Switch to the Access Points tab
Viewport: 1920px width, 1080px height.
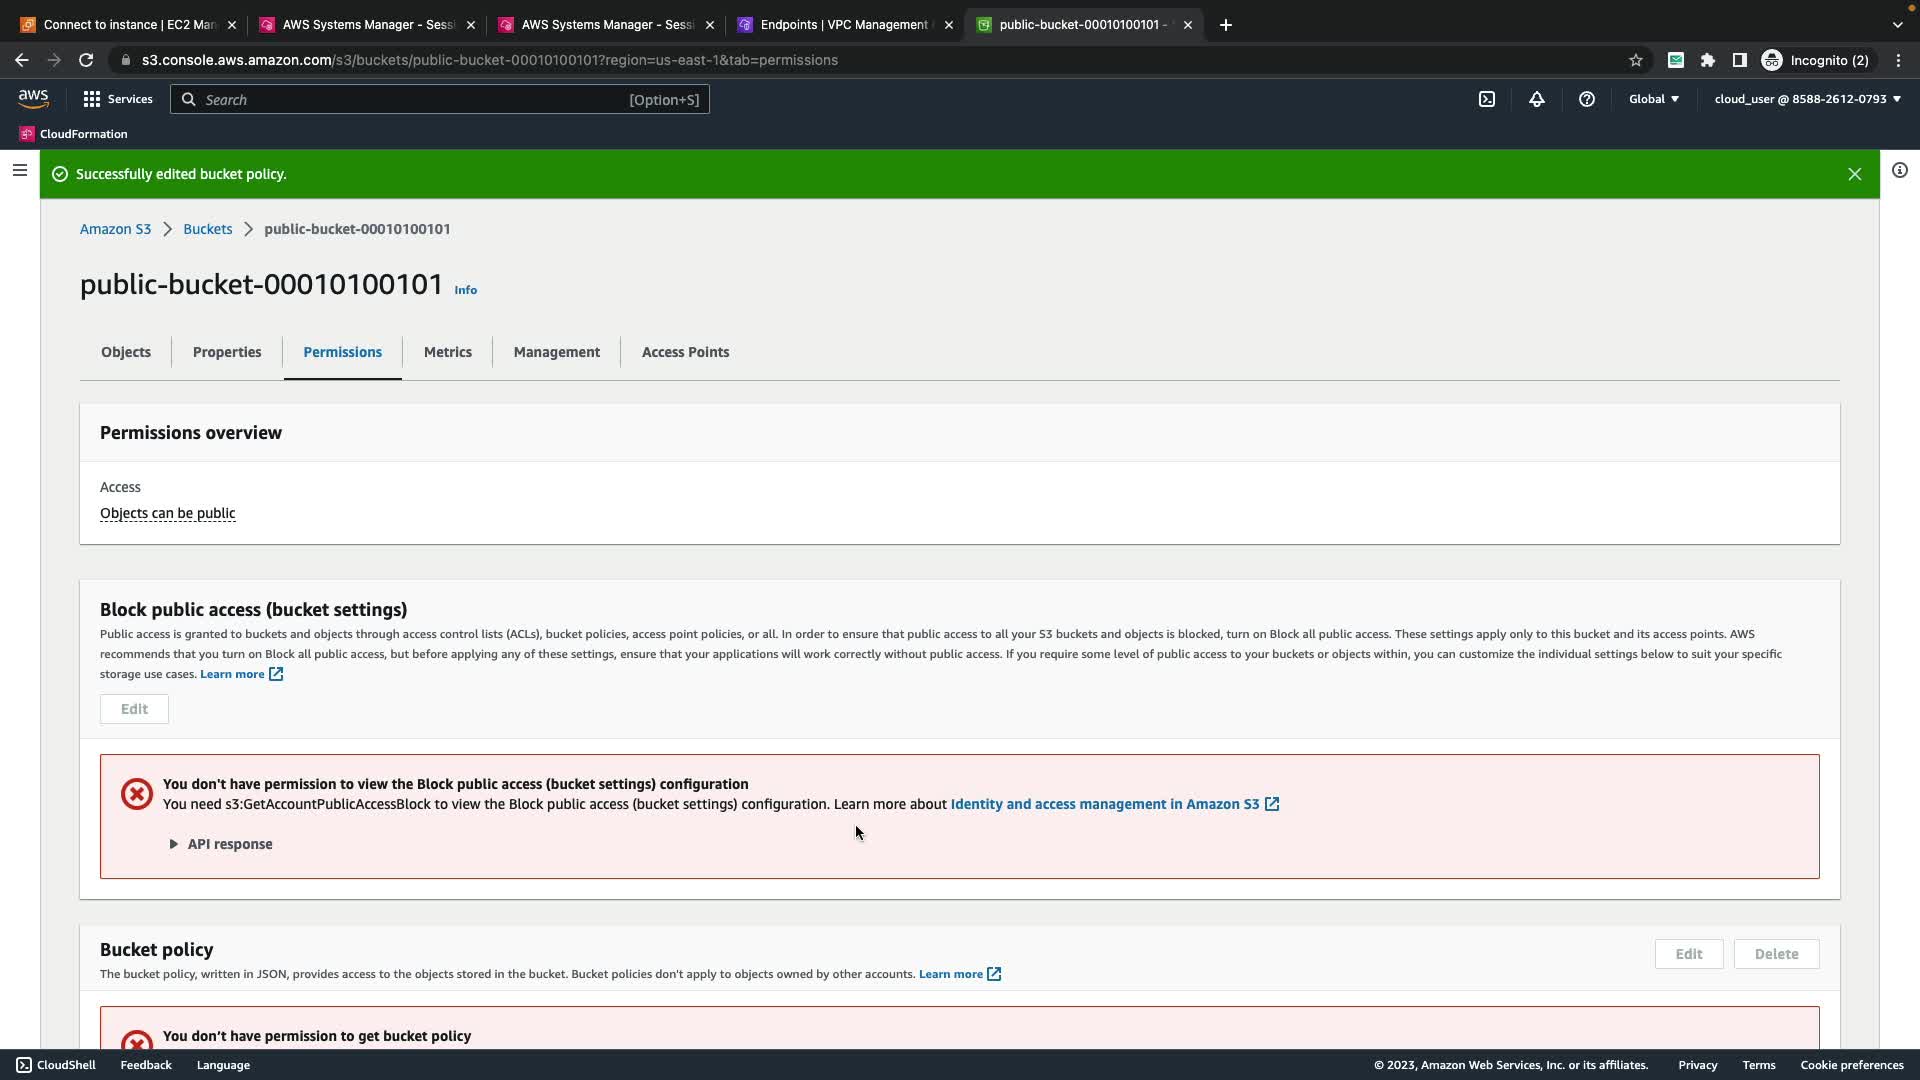685,352
